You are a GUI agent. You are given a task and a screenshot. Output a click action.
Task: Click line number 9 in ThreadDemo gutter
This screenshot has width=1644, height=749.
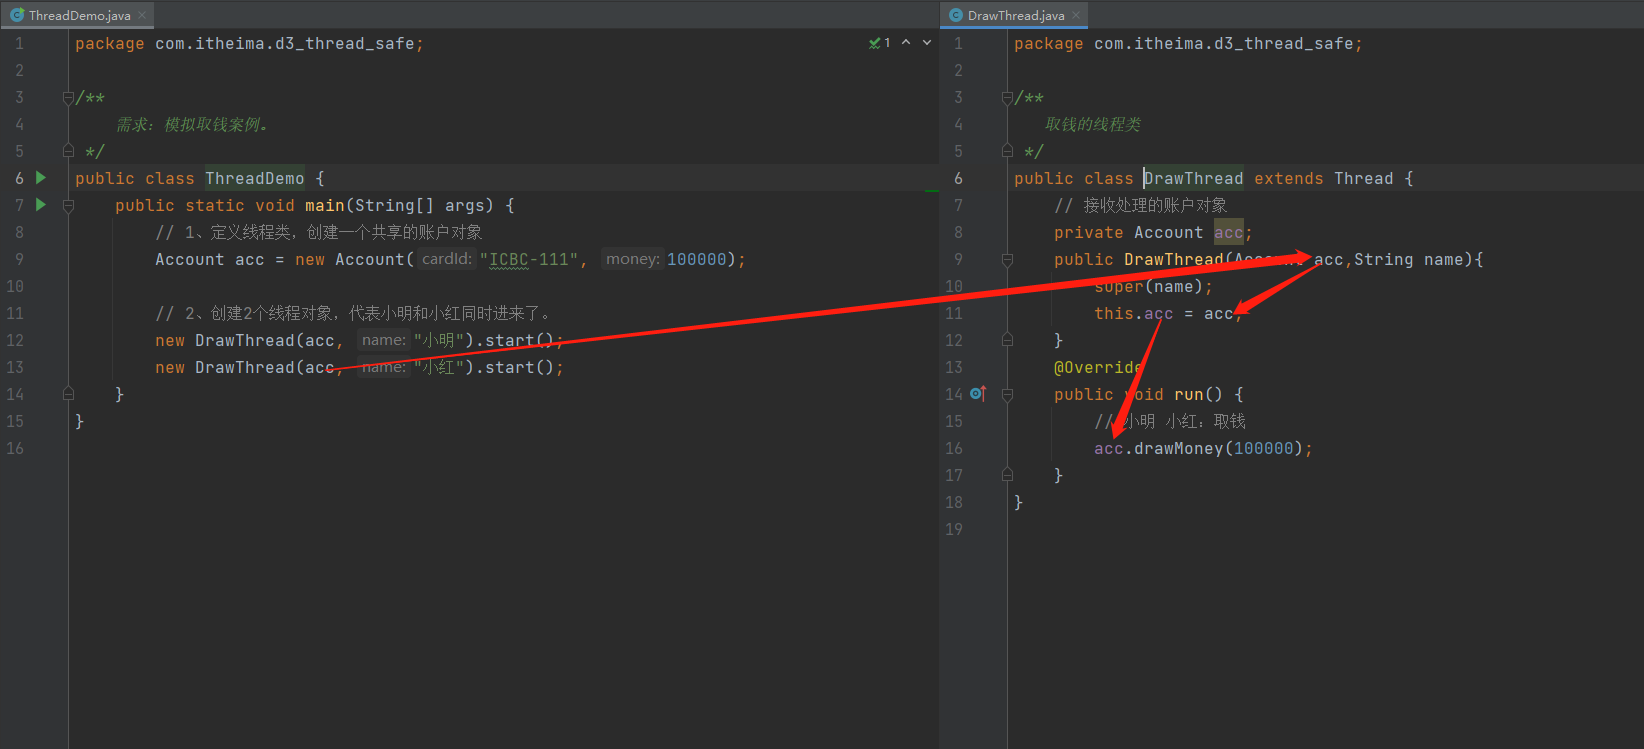point(19,259)
